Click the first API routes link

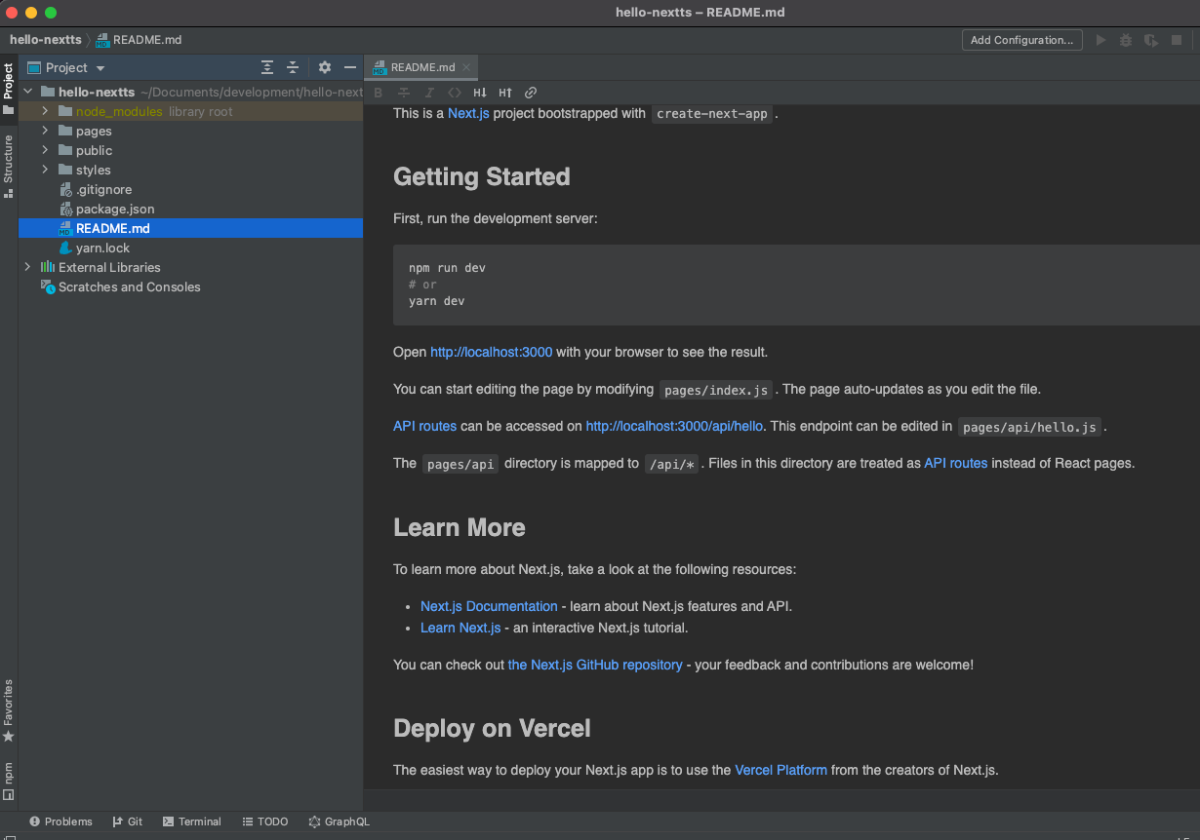click(425, 426)
